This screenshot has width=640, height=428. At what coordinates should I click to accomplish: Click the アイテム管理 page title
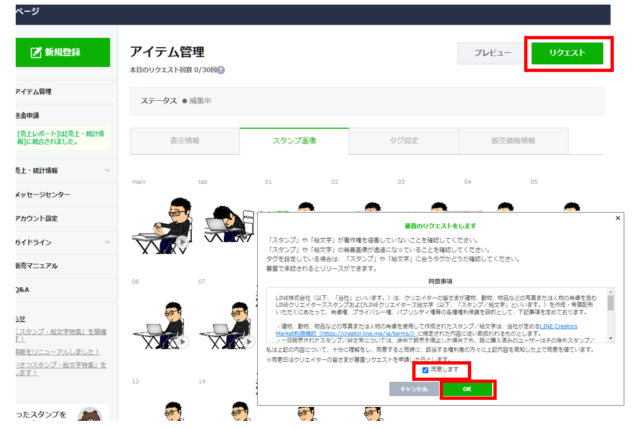click(x=167, y=52)
